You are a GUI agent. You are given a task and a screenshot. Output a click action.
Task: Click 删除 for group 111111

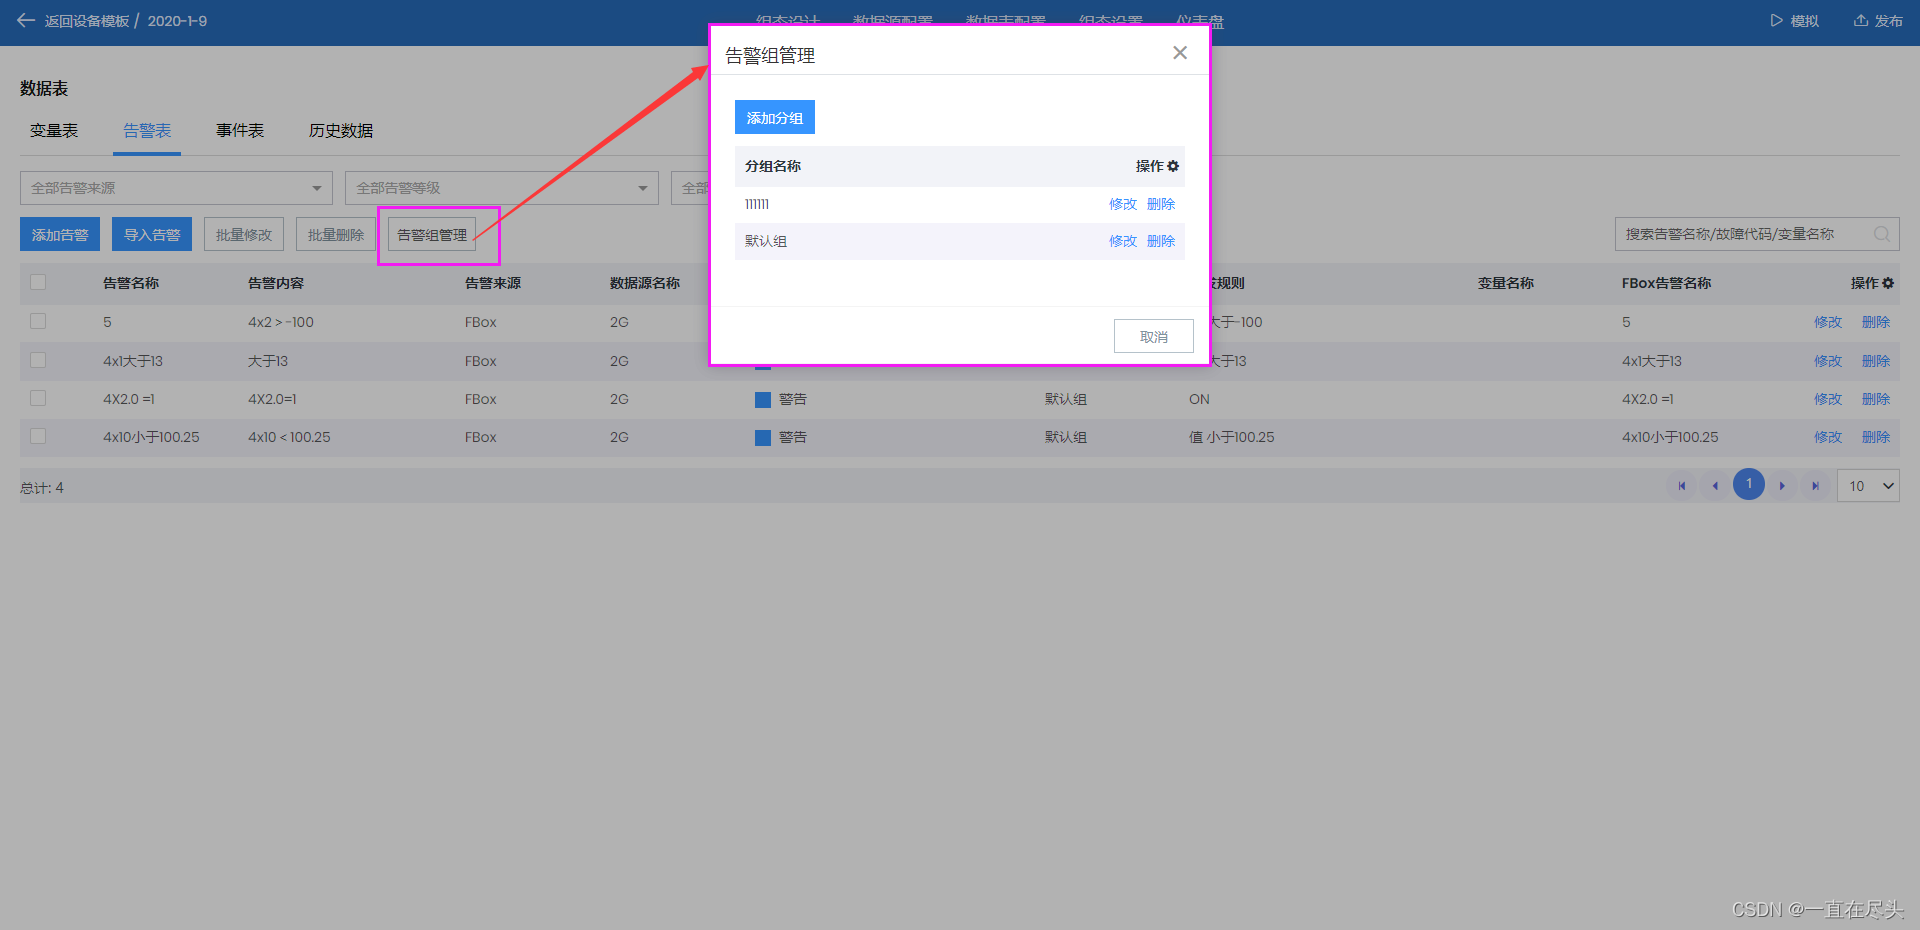1161,204
